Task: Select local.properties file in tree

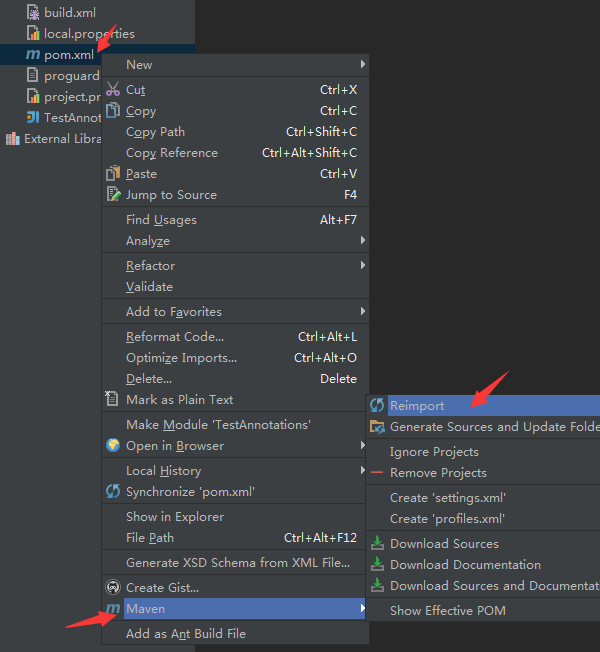Action: 89,34
